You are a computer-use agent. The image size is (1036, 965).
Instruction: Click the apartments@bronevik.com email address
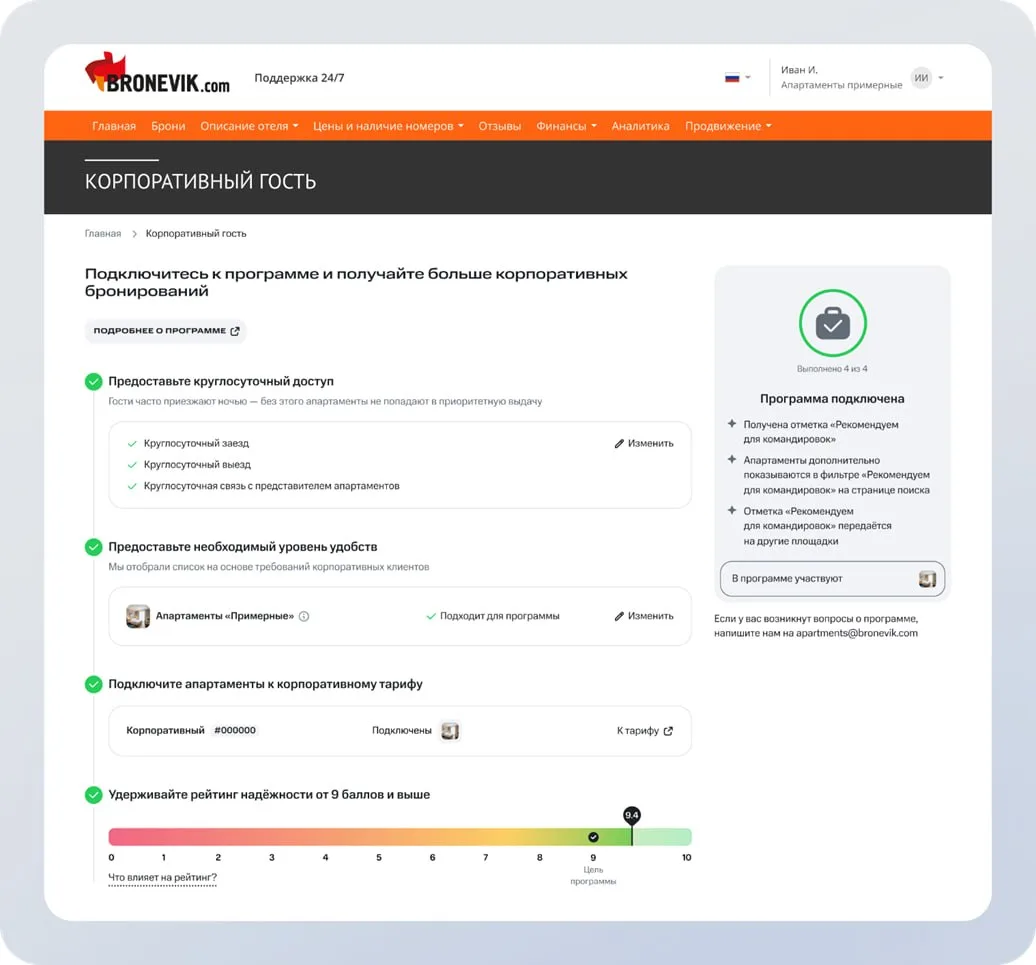coord(856,633)
